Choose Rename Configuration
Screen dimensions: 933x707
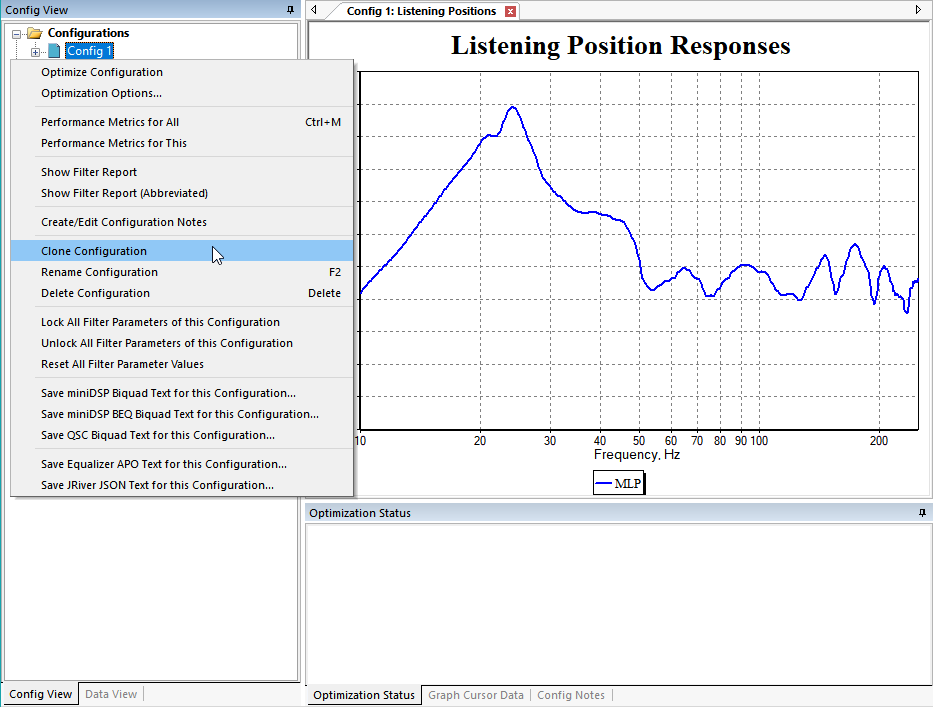[x=182, y=272]
